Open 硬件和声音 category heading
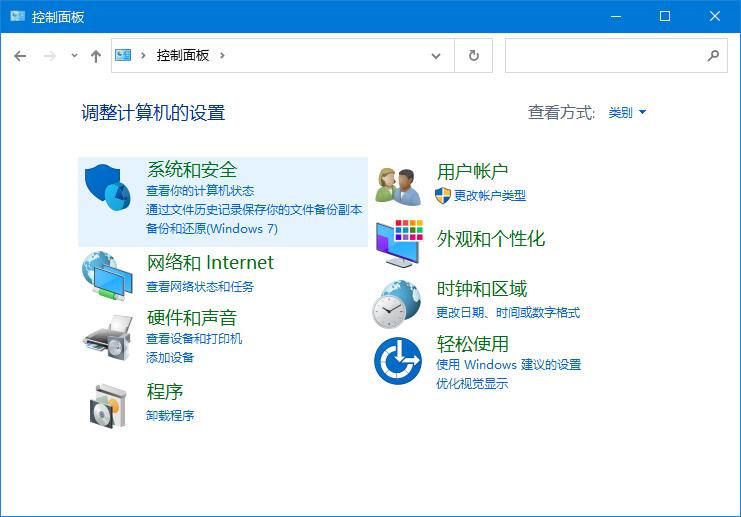 tap(192, 317)
